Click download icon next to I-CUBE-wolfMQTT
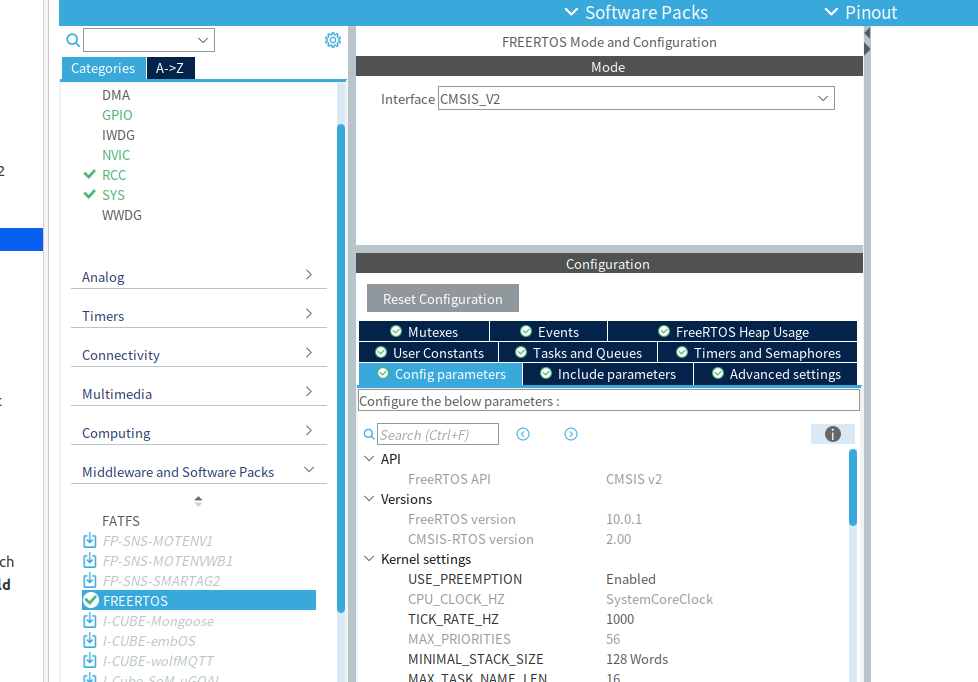The width and height of the screenshot is (978, 682). [x=90, y=661]
